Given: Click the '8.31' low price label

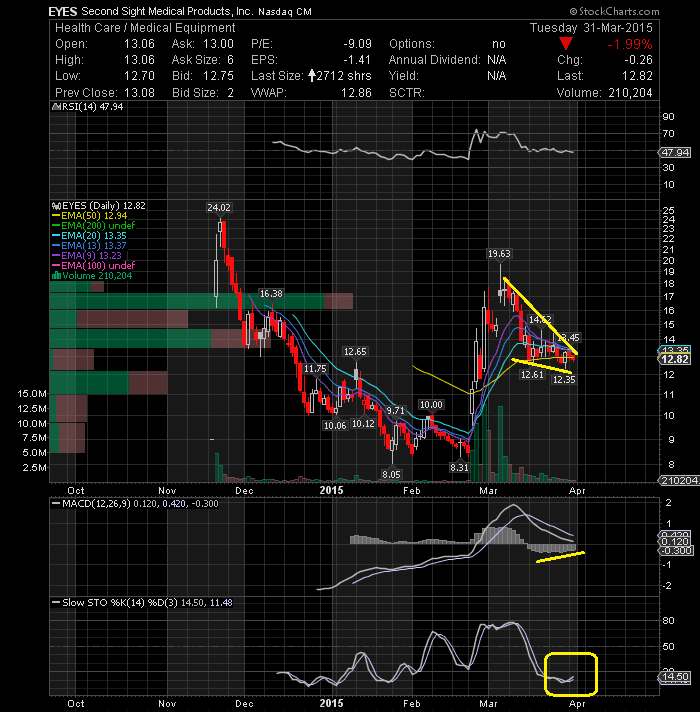Looking at the screenshot, I should (459, 467).
